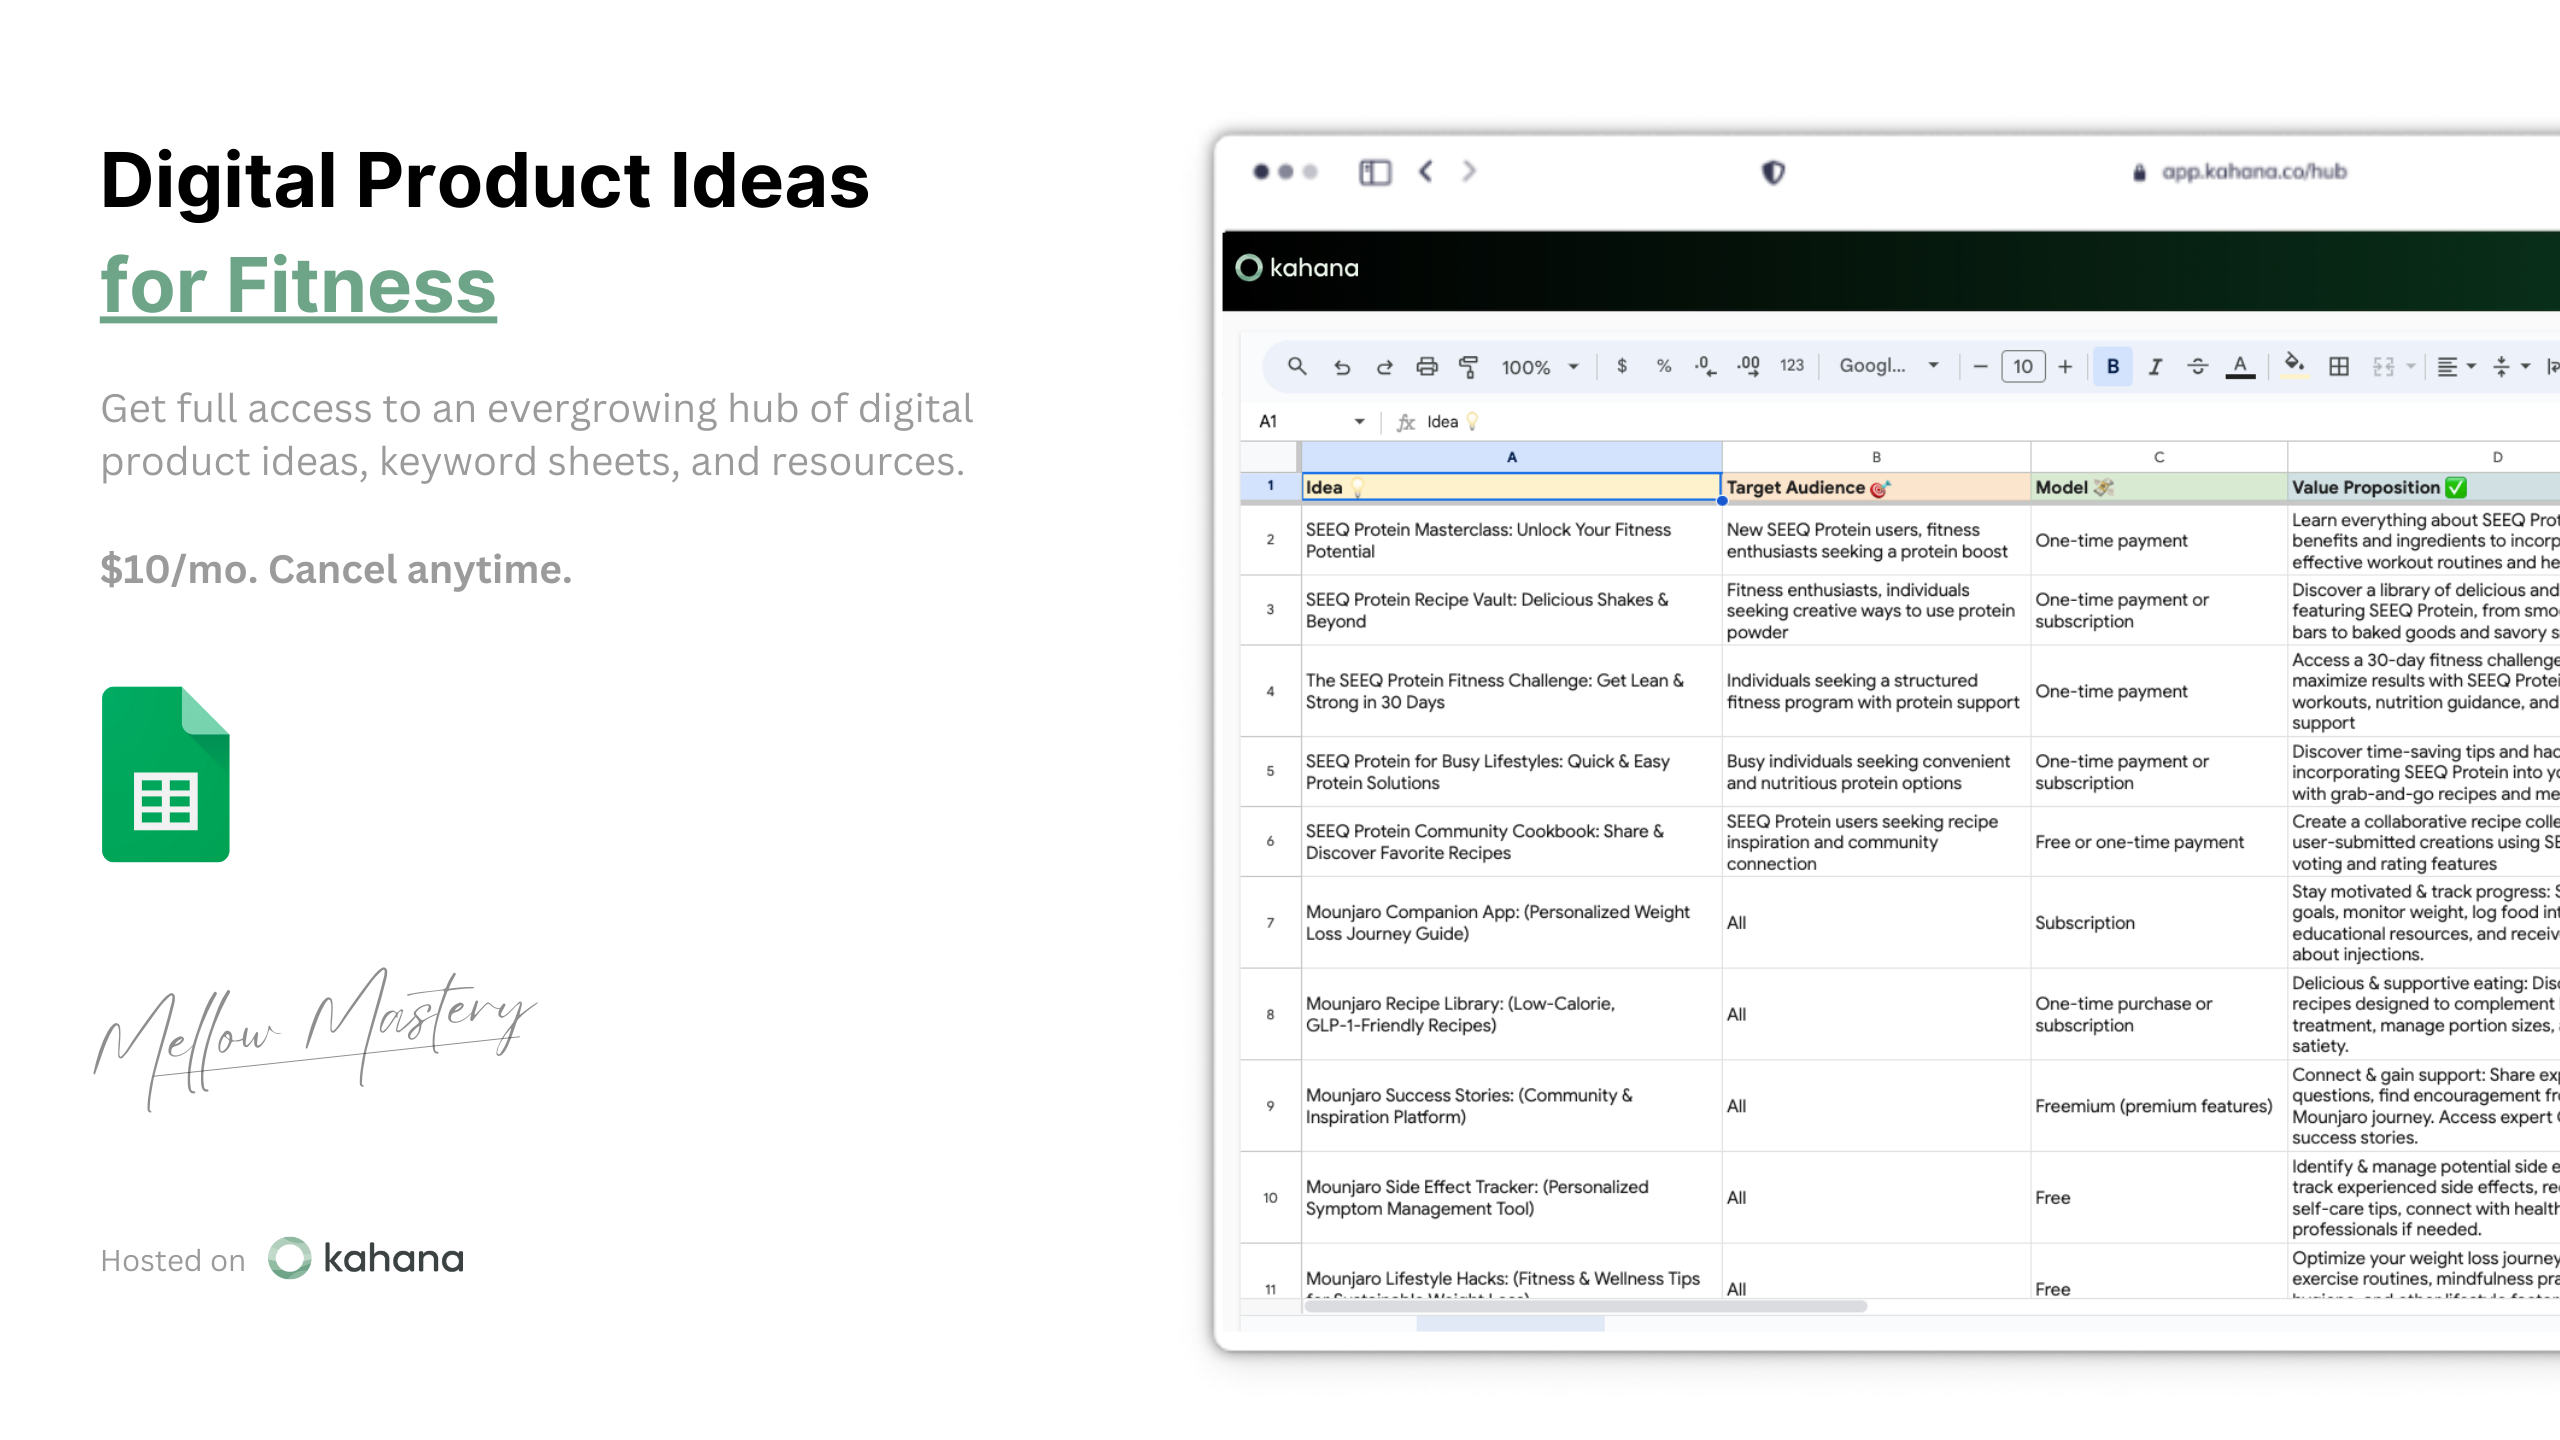The height and width of the screenshot is (1440, 2560).
Task: Select the SEEQ Protein Community Cookbook cell
Action: pos(1511,842)
